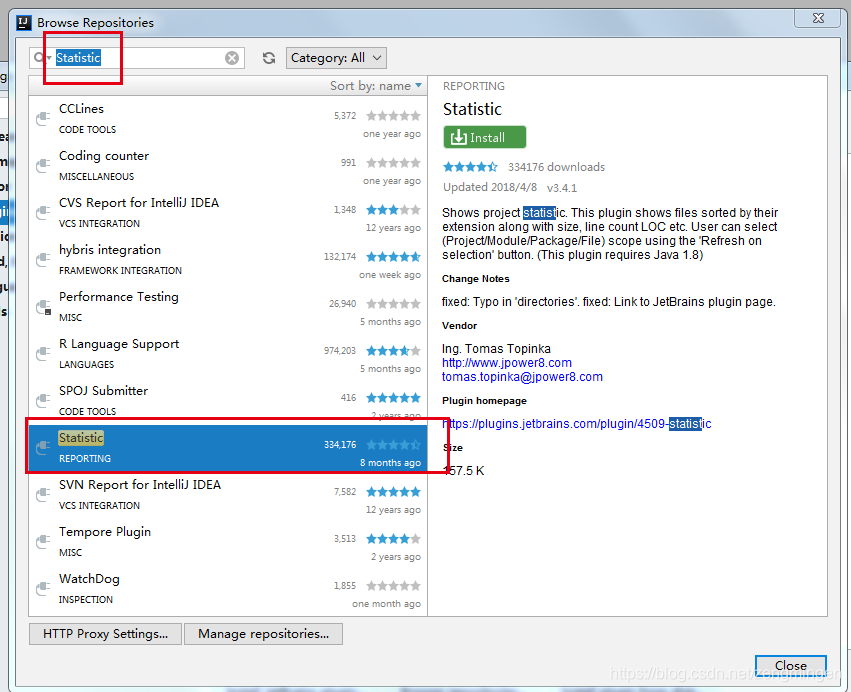Click the Close button at the bottom

click(x=790, y=665)
